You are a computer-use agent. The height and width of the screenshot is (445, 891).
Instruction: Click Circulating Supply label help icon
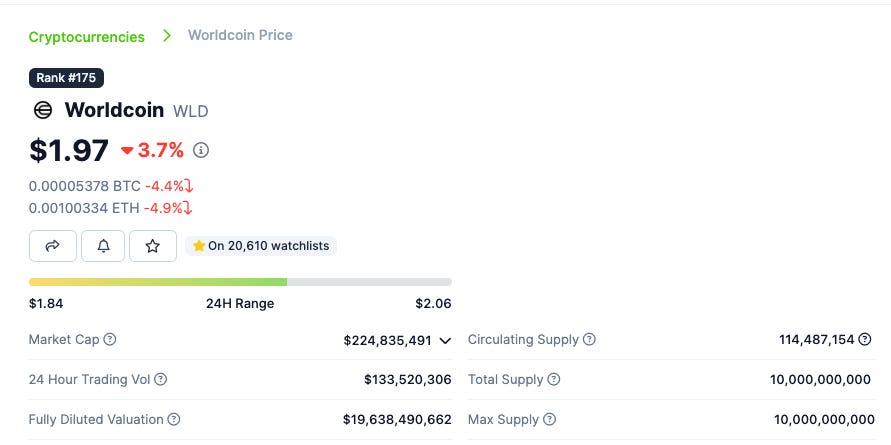590,340
